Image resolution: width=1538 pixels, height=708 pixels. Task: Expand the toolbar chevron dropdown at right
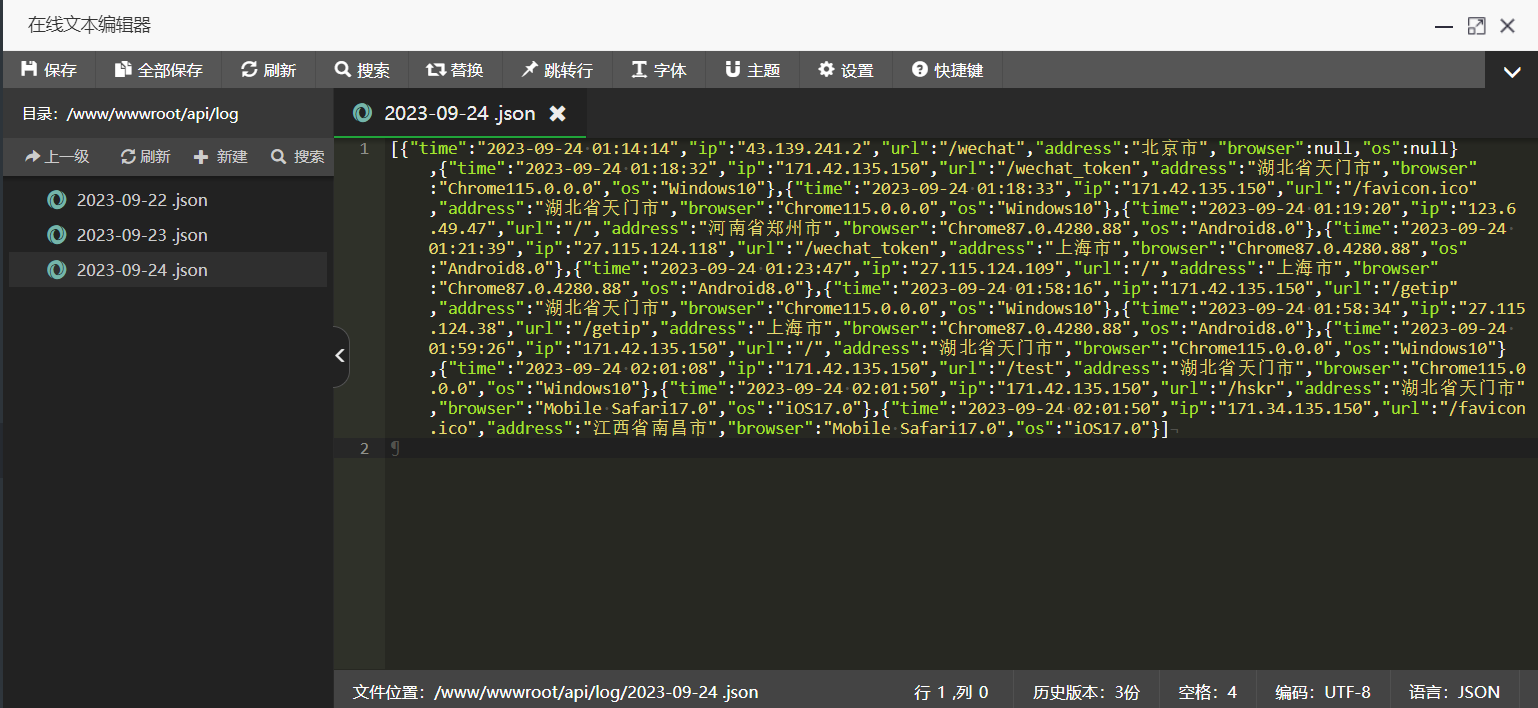coord(1511,71)
